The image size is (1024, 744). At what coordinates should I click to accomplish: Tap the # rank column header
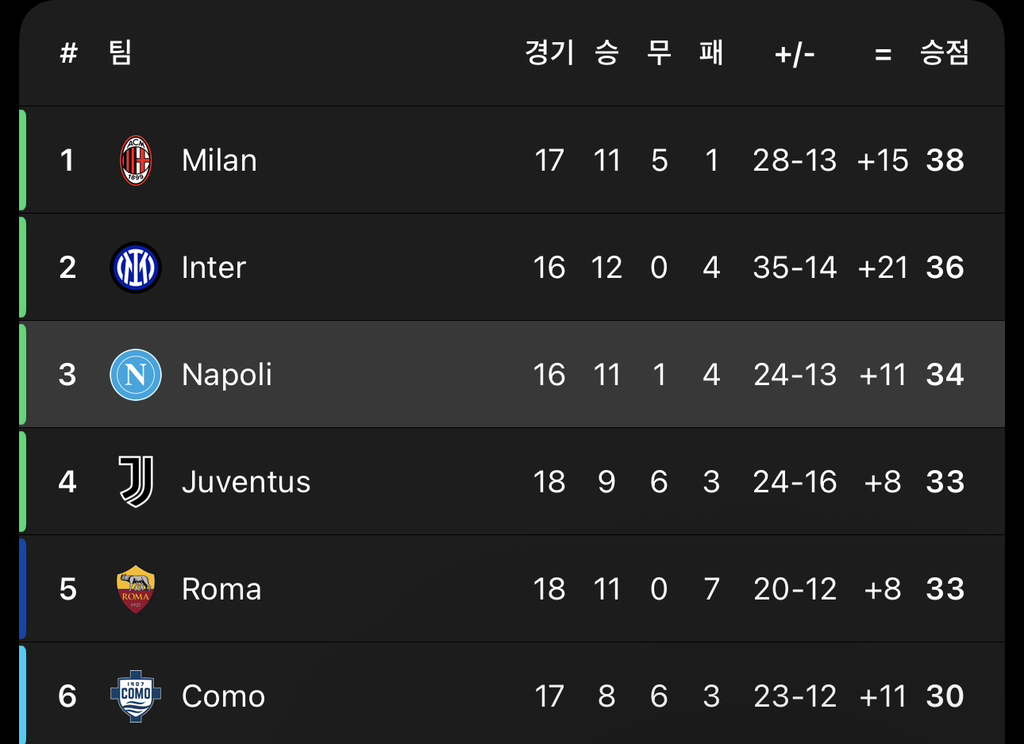point(69,53)
